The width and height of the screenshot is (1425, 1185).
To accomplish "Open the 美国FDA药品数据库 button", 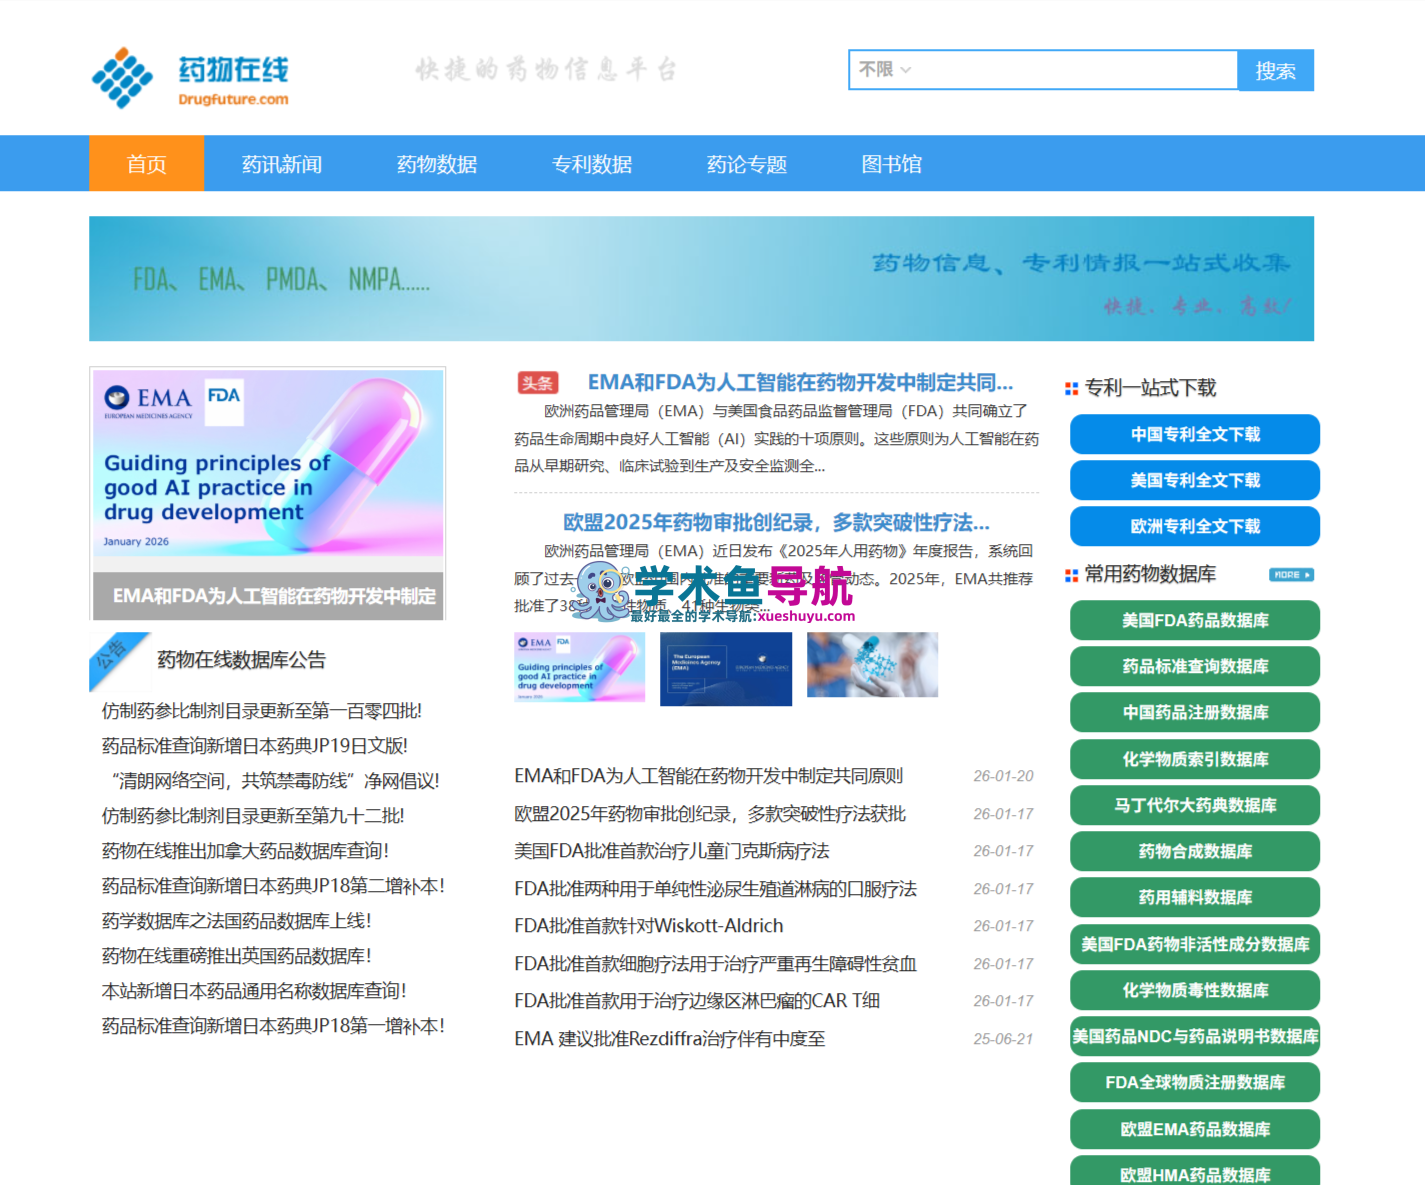I will (x=1195, y=620).
